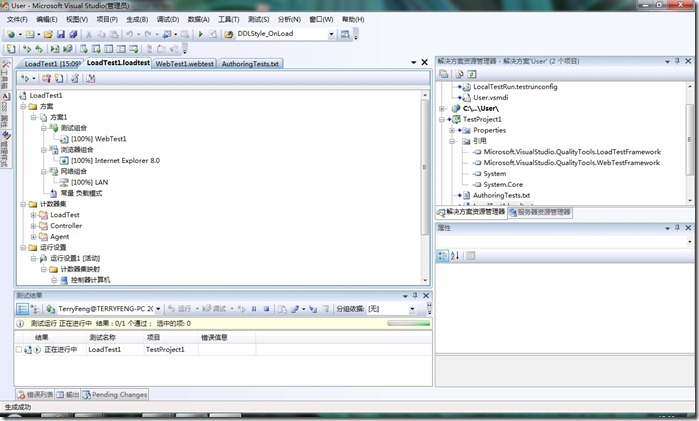Viewport: 699px width, 421px height.
Task: Switch to the AuthoringTests.txt tab
Action: coord(250,64)
